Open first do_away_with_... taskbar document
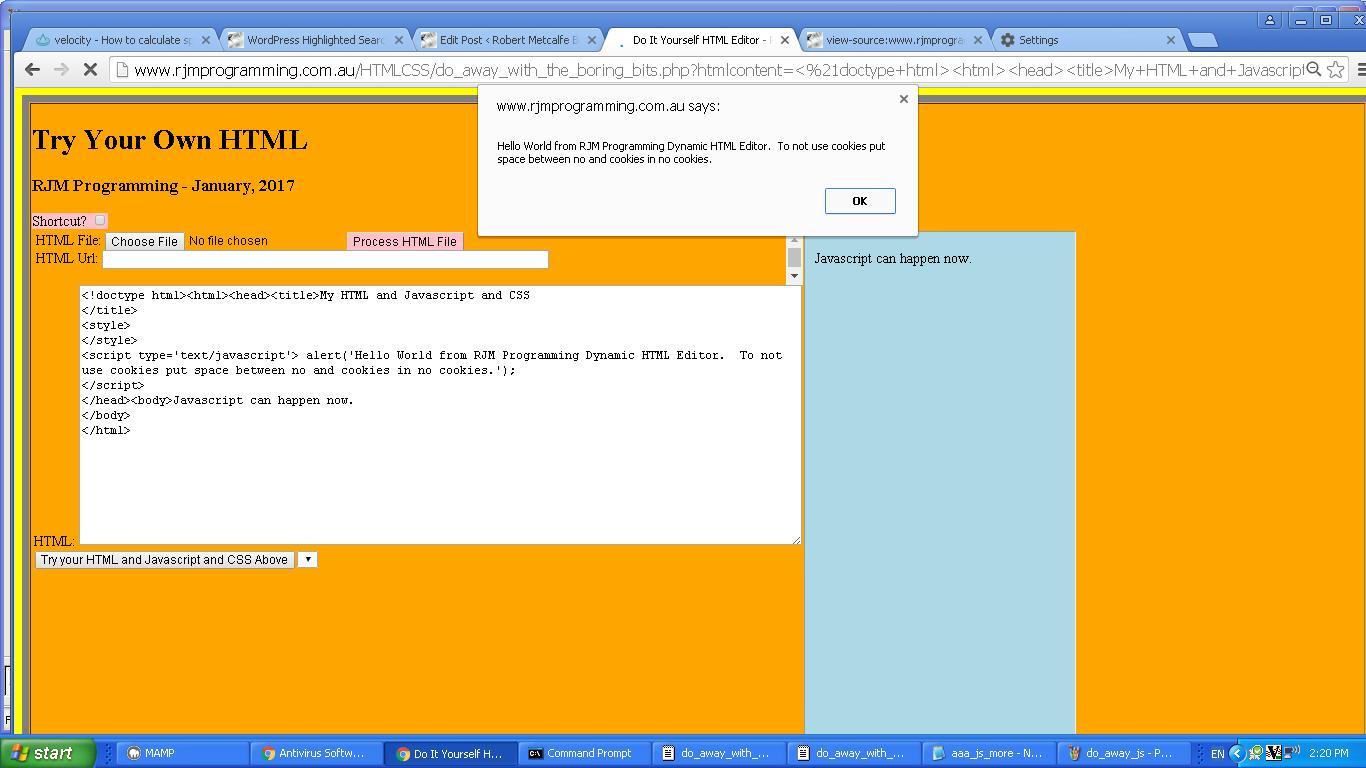This screenshot has width=1366, height=768. tap(719, 753)
